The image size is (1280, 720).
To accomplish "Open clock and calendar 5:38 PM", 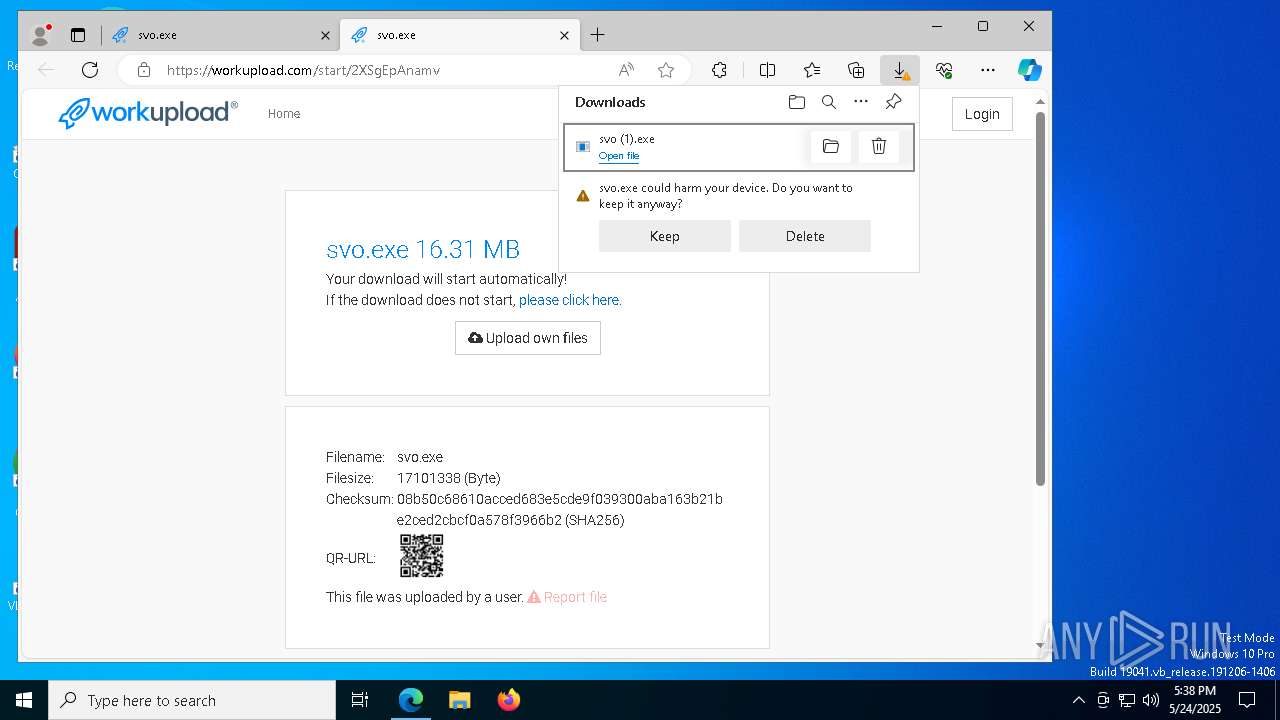I will tap(1195, 700).
